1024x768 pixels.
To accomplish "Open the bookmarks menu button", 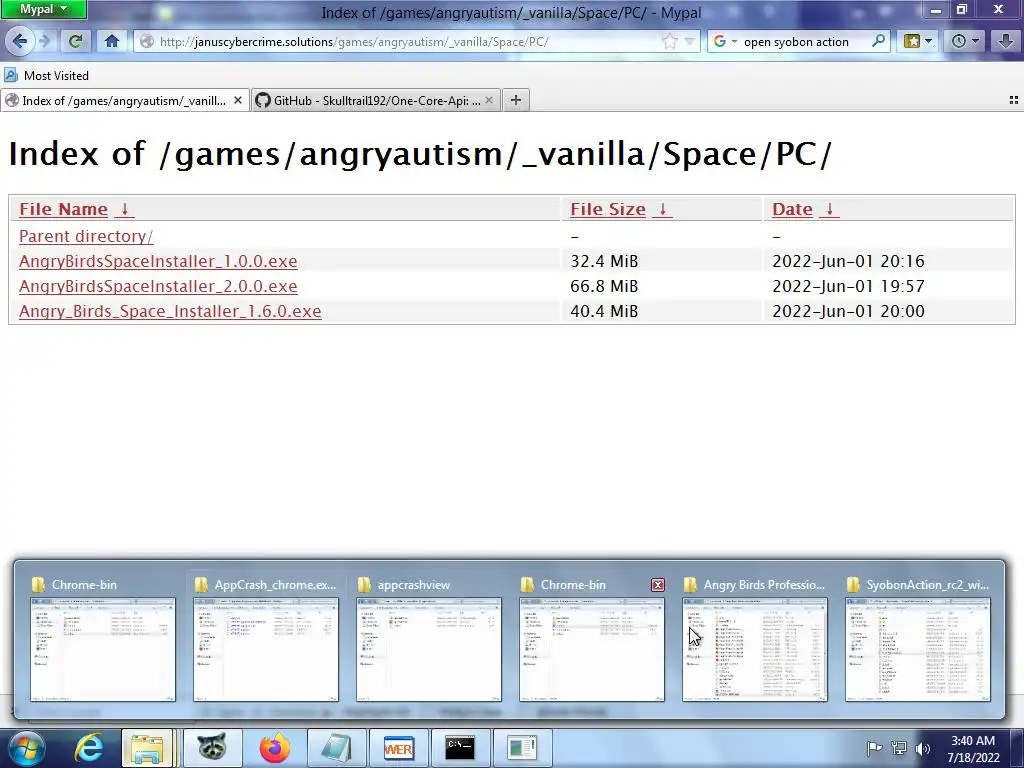I will 917,41.
